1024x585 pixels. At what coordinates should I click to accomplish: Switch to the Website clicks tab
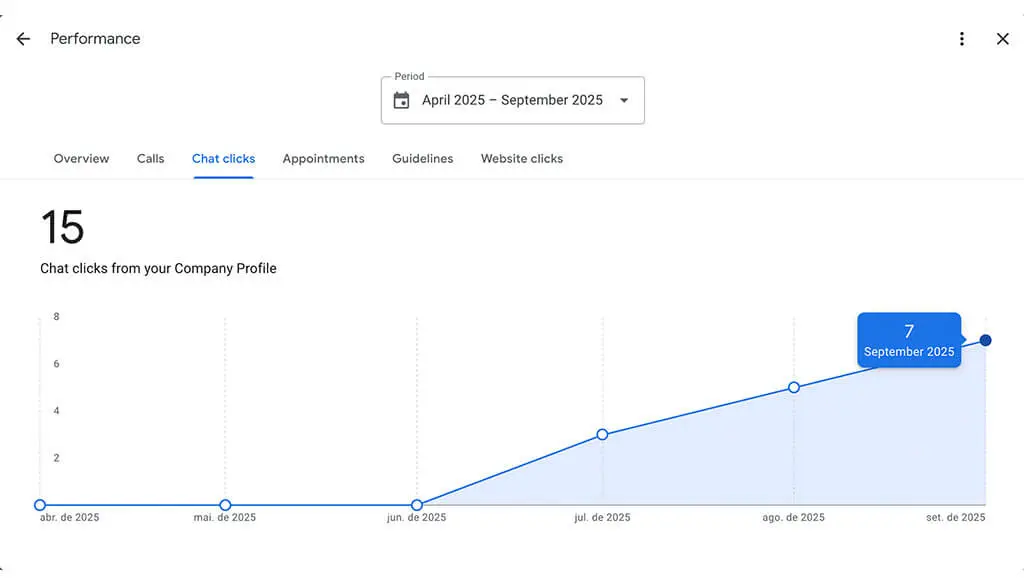(x=521, y=158)
